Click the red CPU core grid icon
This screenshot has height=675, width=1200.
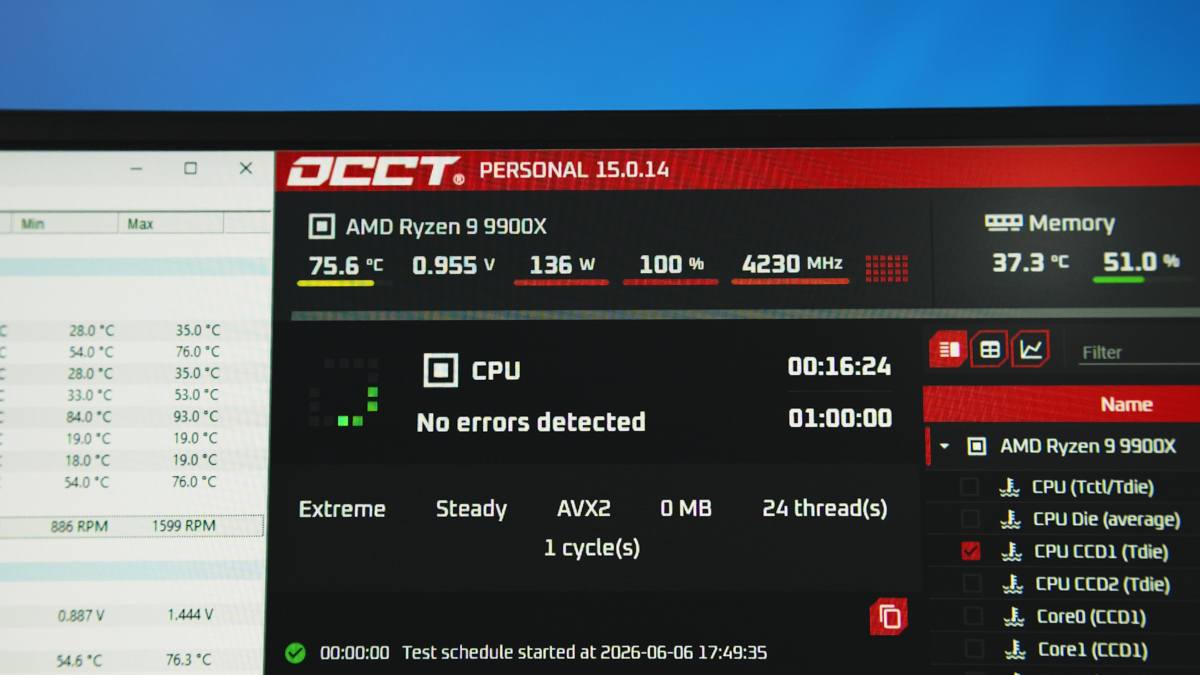point(887,267)
